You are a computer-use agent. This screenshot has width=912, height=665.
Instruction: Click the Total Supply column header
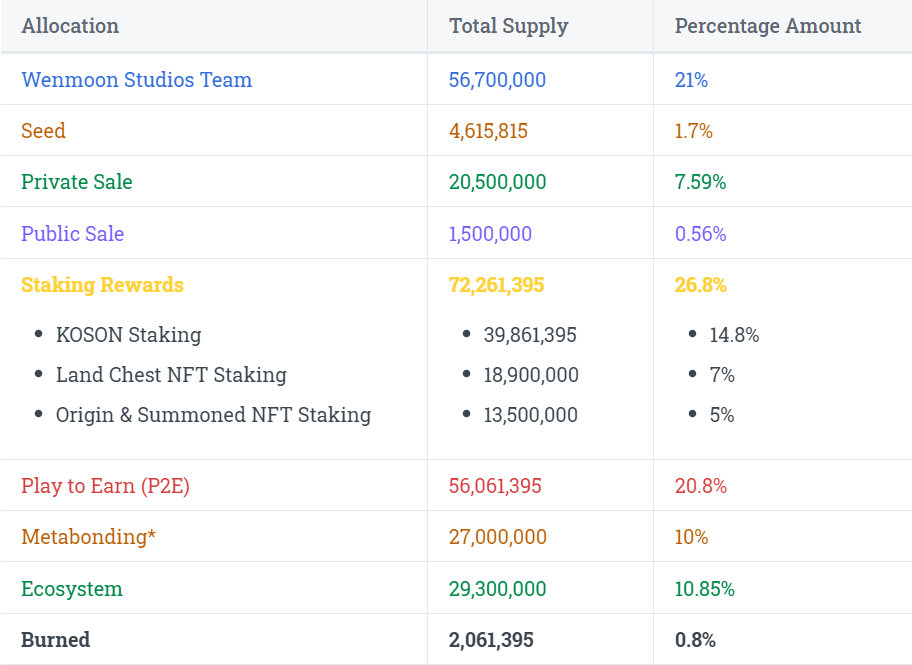pos(507,26)
